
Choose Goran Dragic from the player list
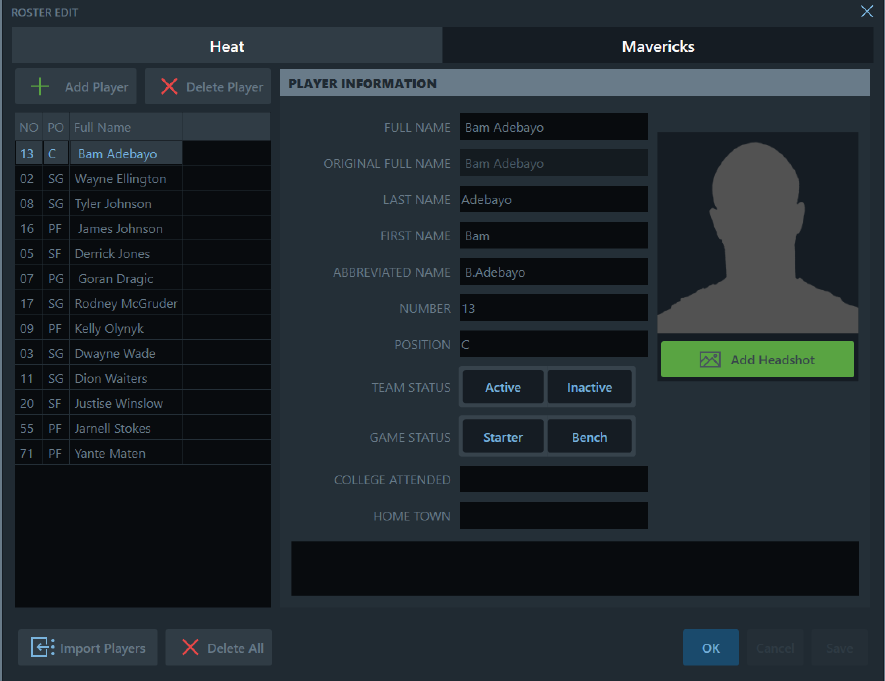(x=115, y=278)
